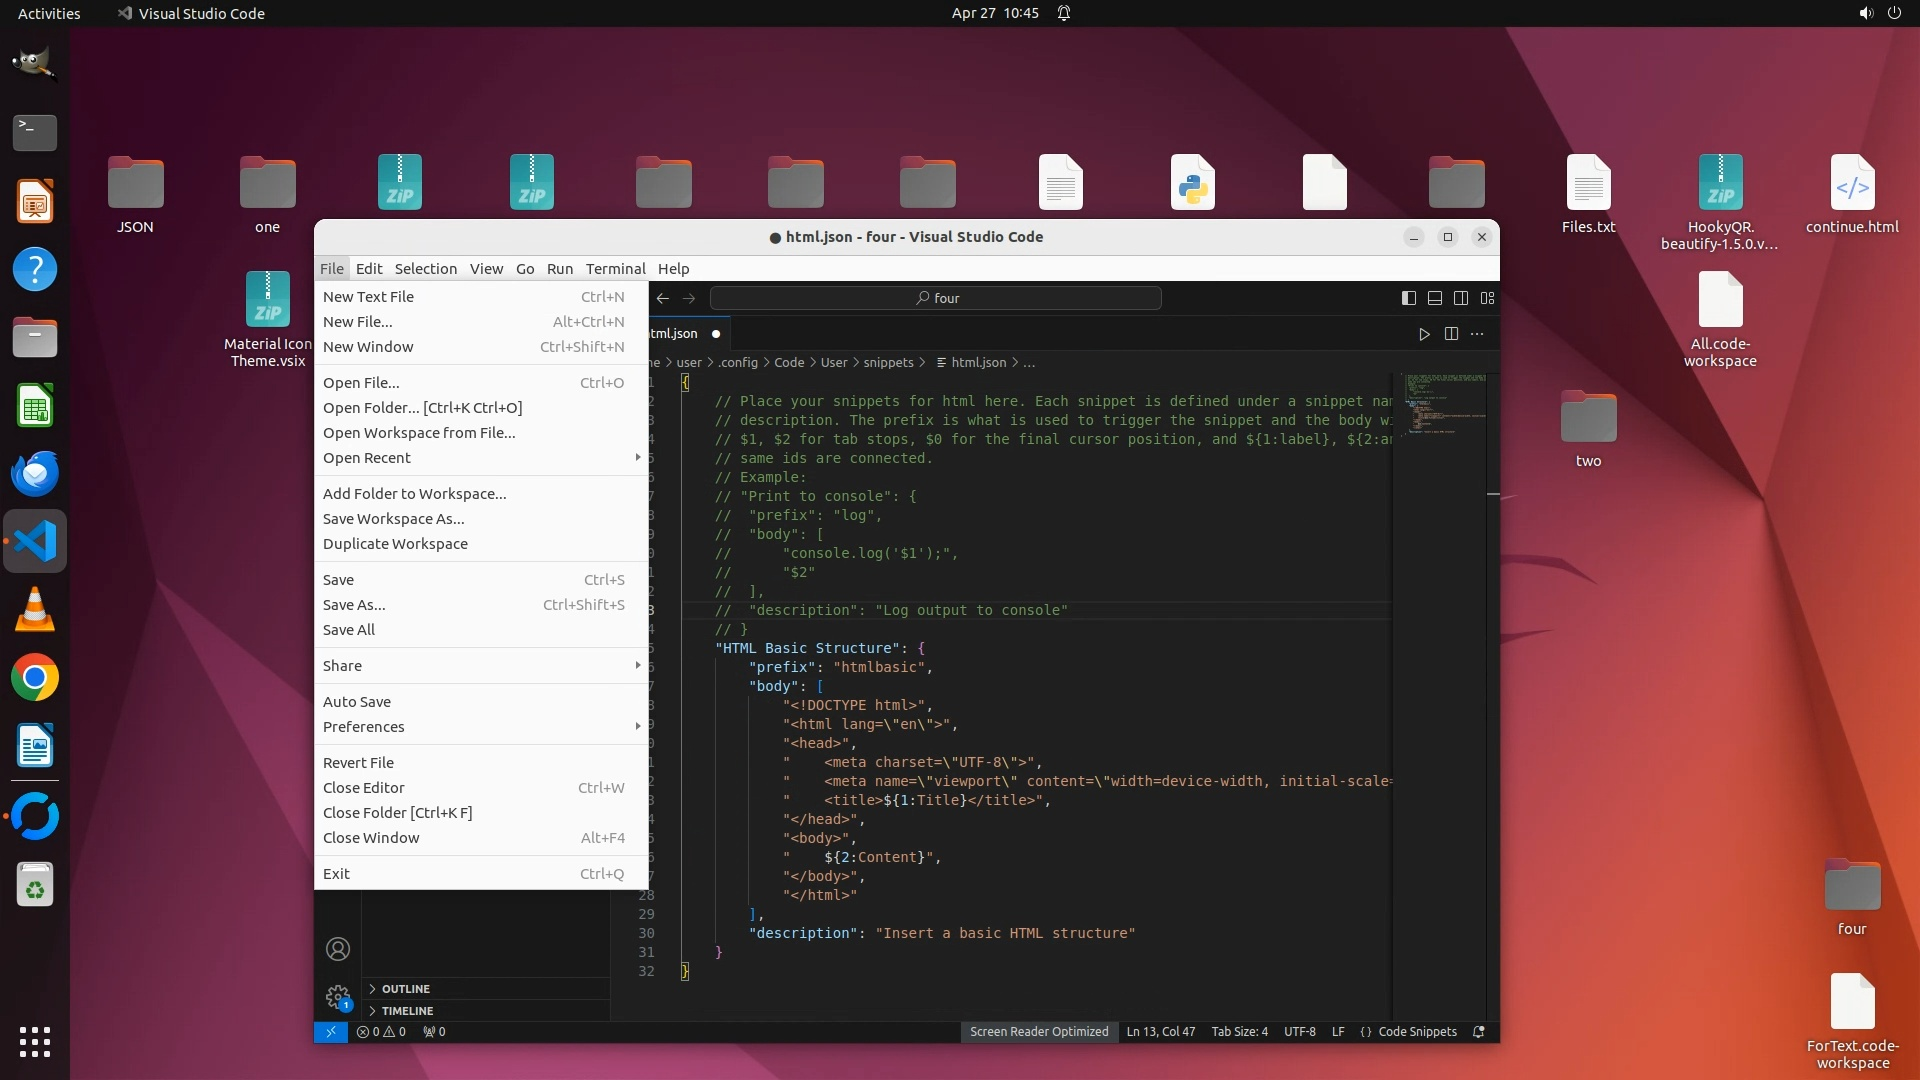Click the Go Back arrow
The image size is (1920, 1080).
click(663, 298)
